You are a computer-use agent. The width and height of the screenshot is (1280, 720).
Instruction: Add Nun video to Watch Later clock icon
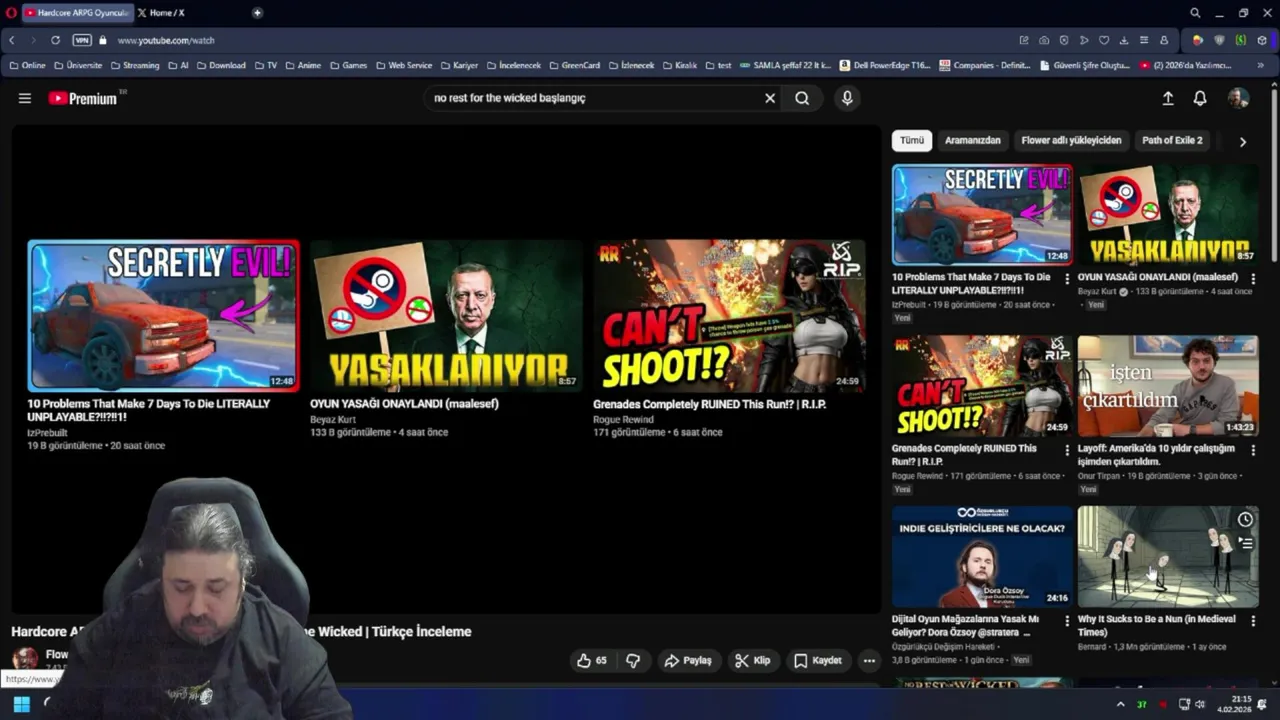(x=1245, y=520)
